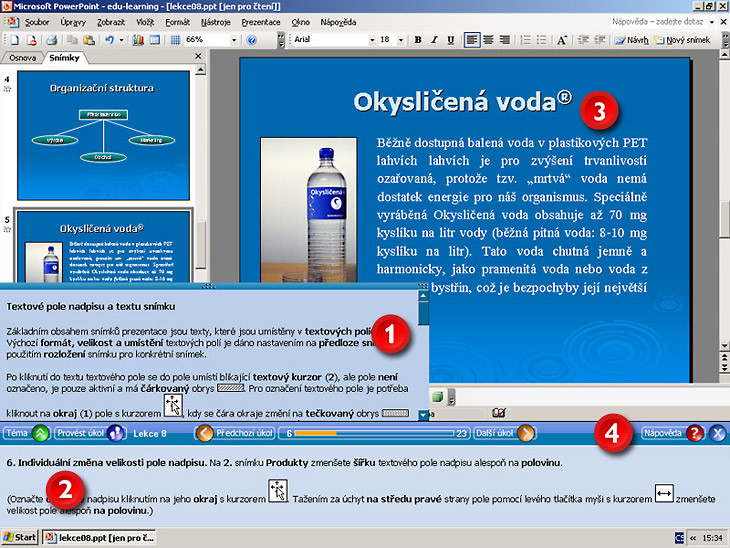Type a question in Nápověda field
730x548 pixels.
tap(657, 22)
